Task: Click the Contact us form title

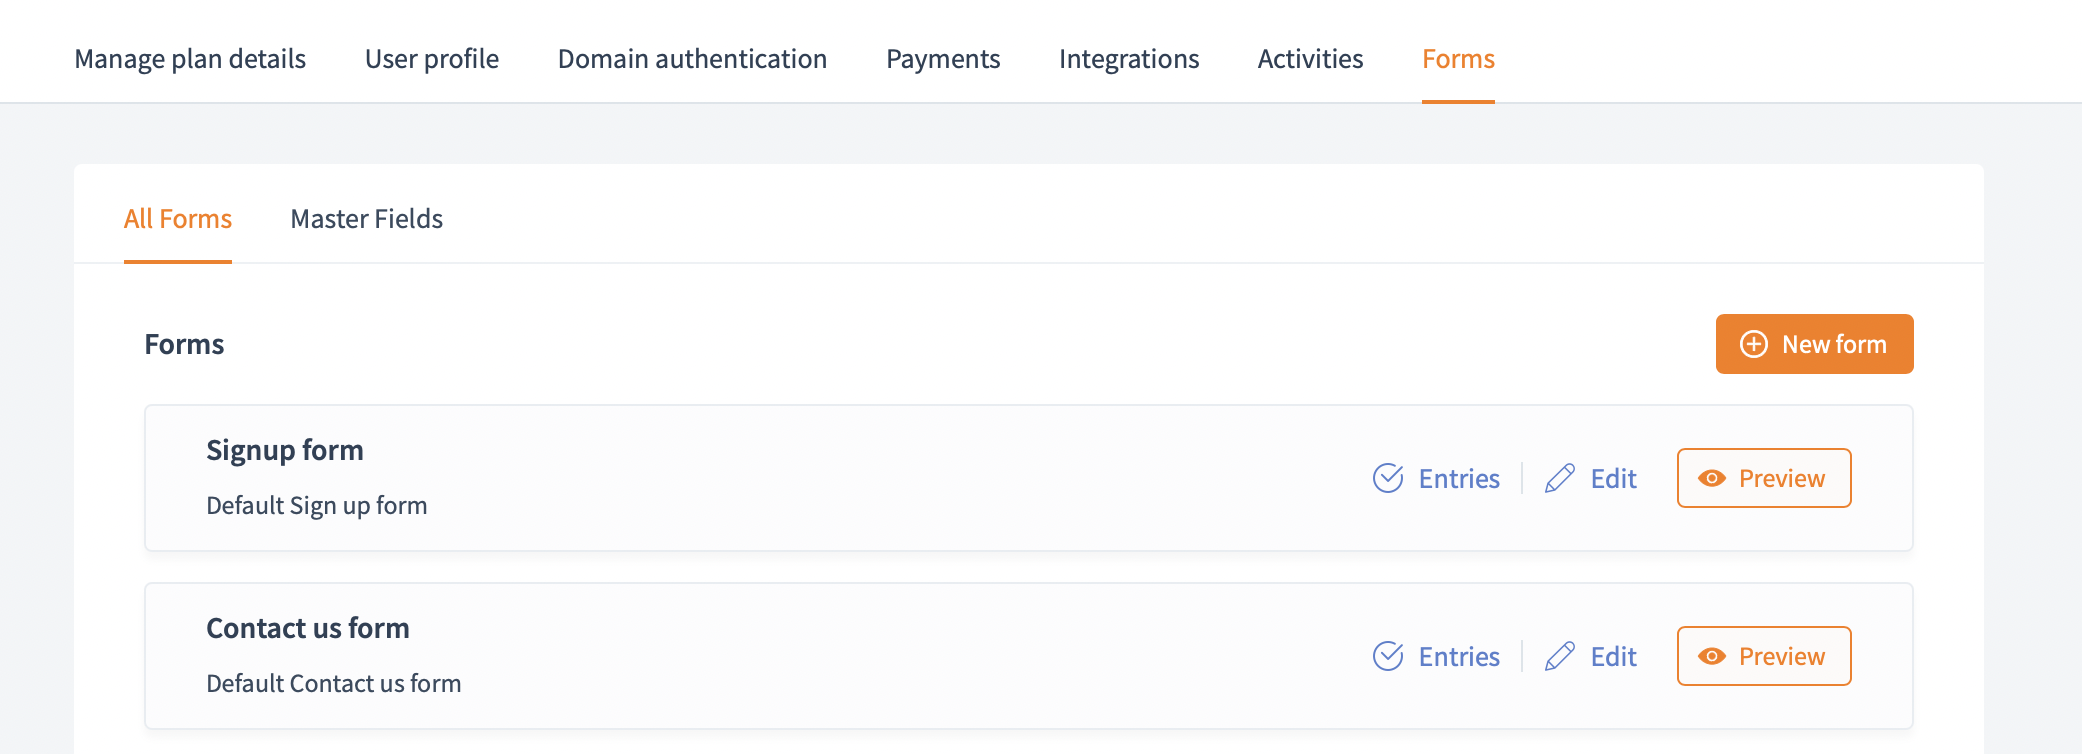Action: click(x=308, y=628)
